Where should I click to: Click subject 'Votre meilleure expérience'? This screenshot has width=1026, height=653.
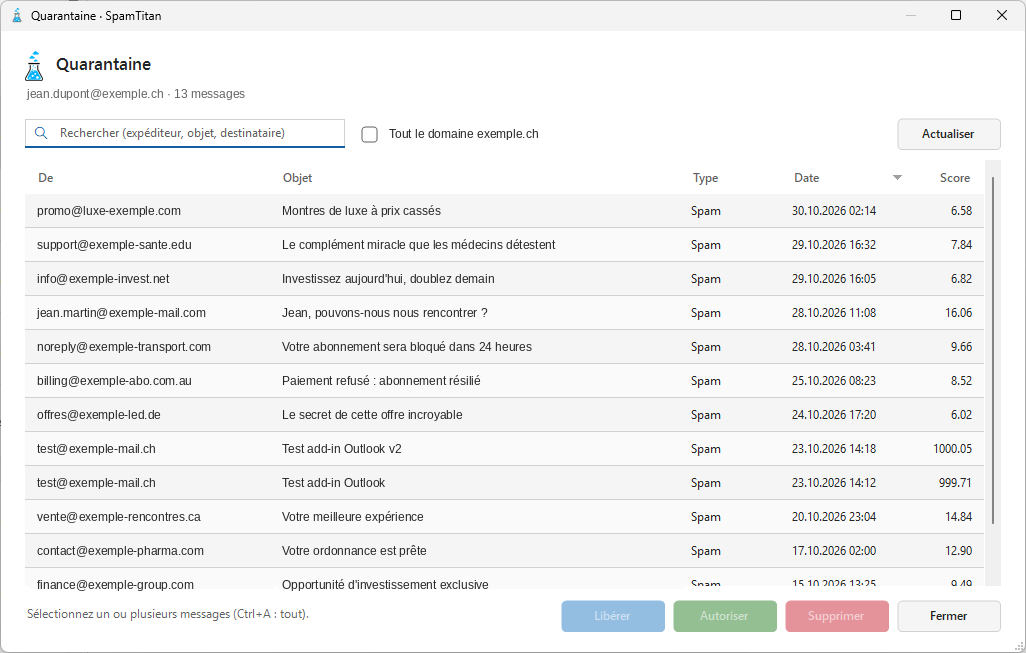(353, 517)
